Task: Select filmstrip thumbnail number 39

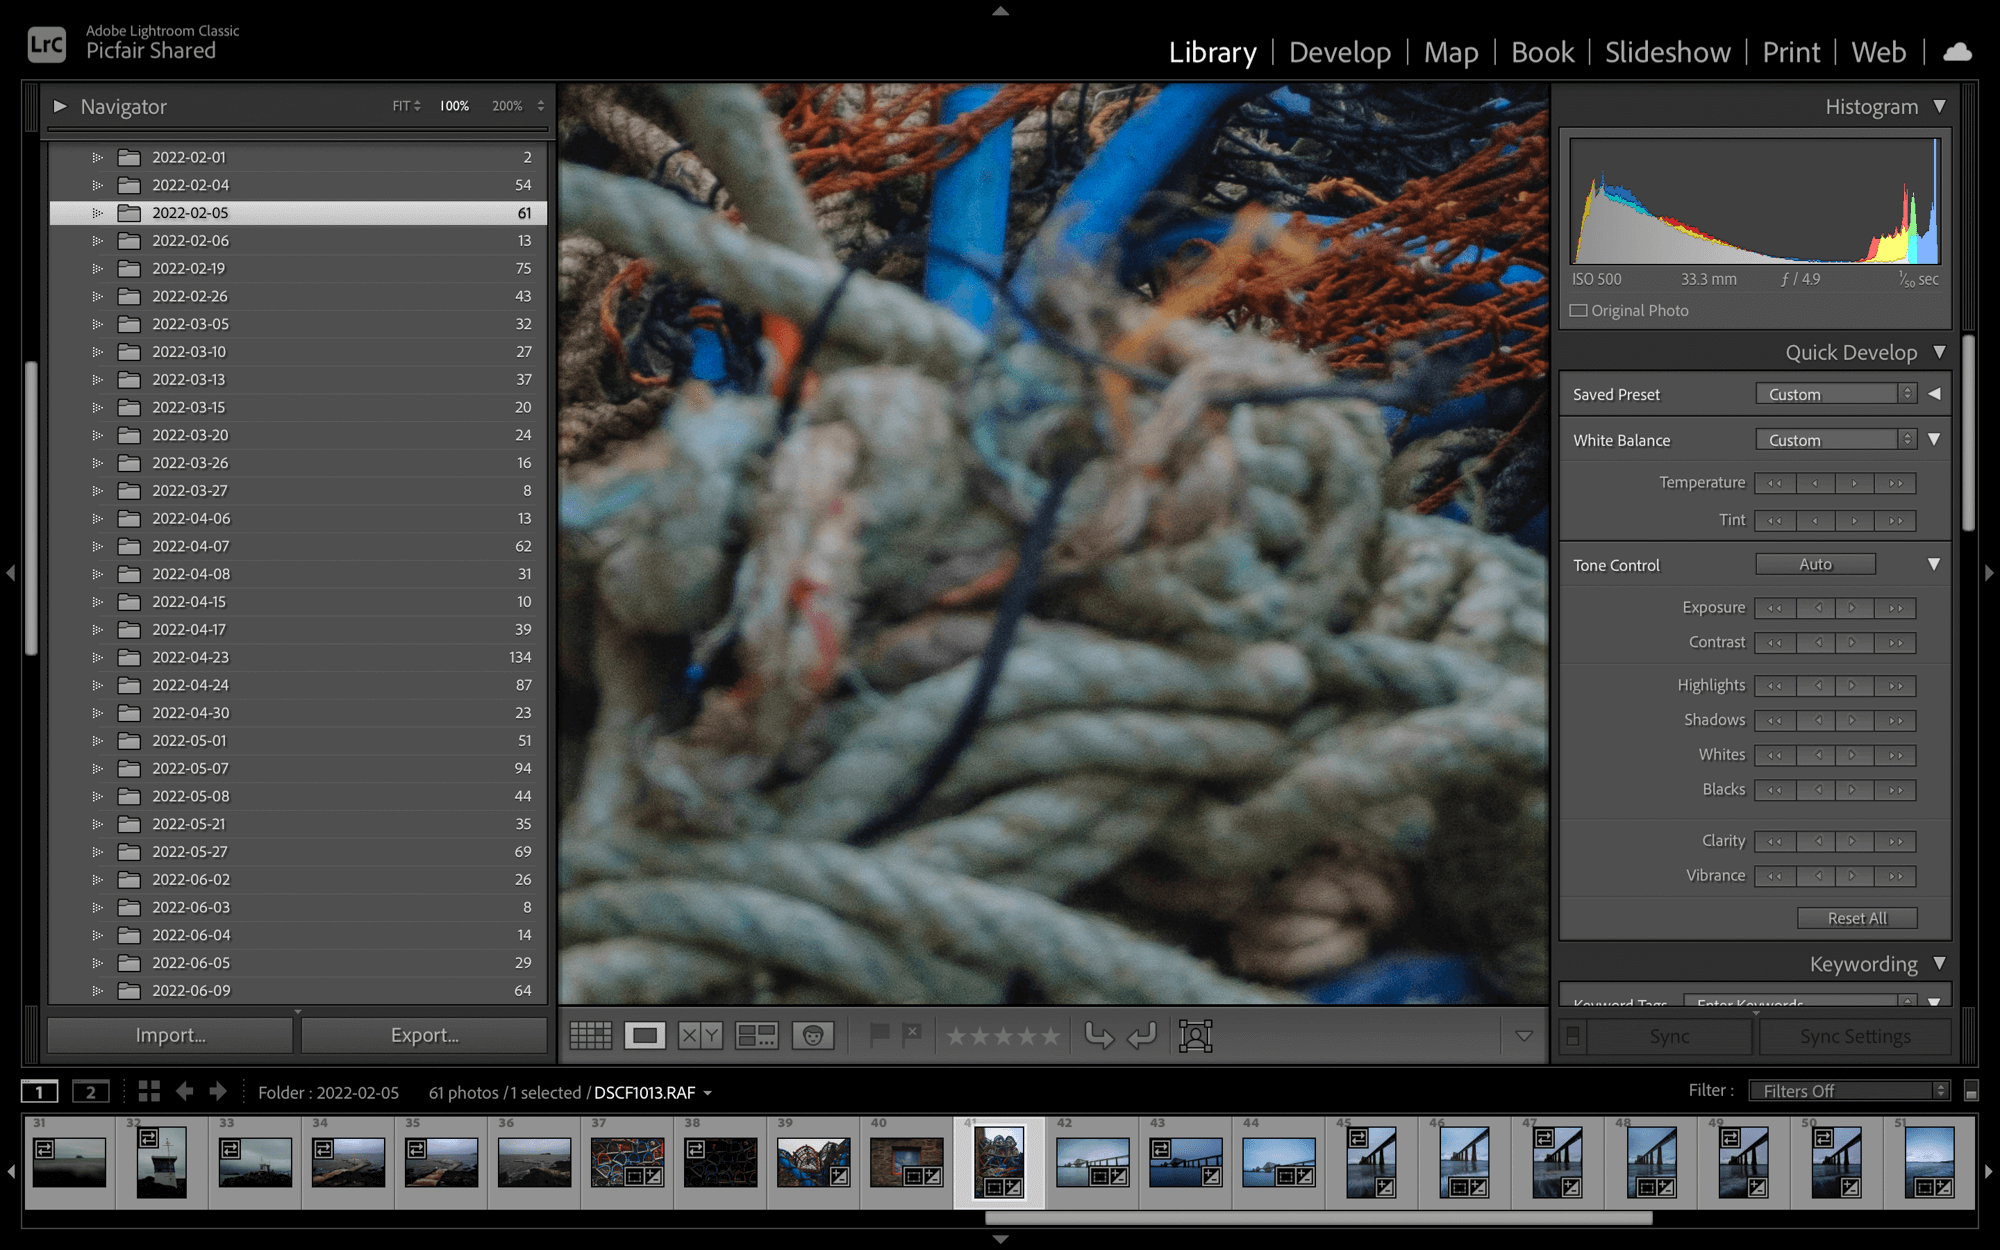Action: click(813, 1163)
